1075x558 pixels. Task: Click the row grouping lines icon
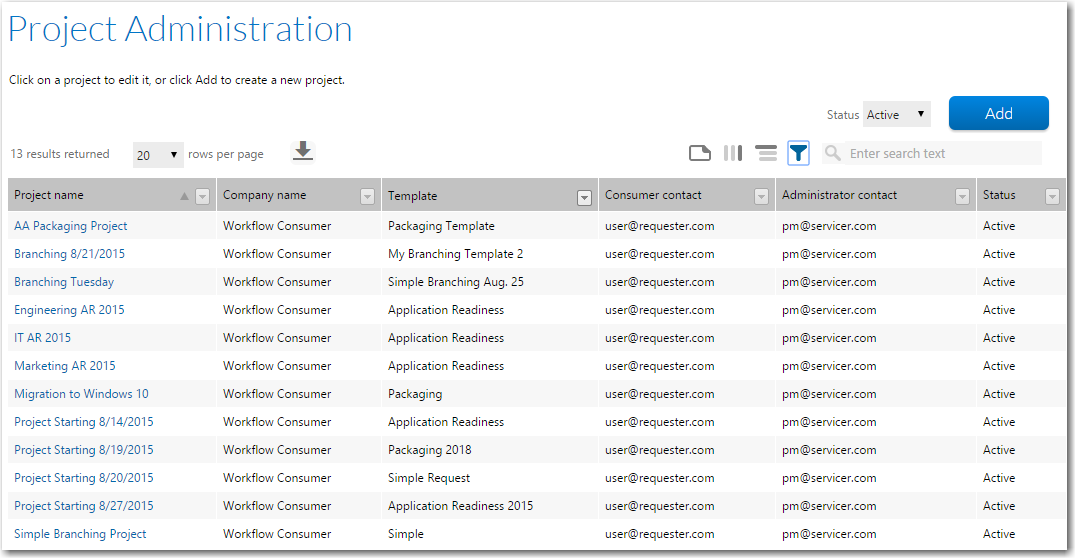click(766, 153)
